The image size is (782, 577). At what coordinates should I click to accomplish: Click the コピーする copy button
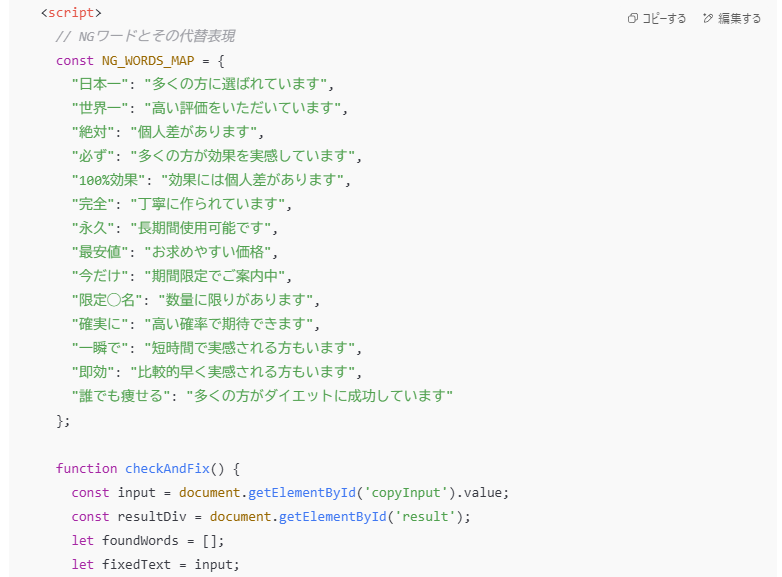[x=656, y=18]
